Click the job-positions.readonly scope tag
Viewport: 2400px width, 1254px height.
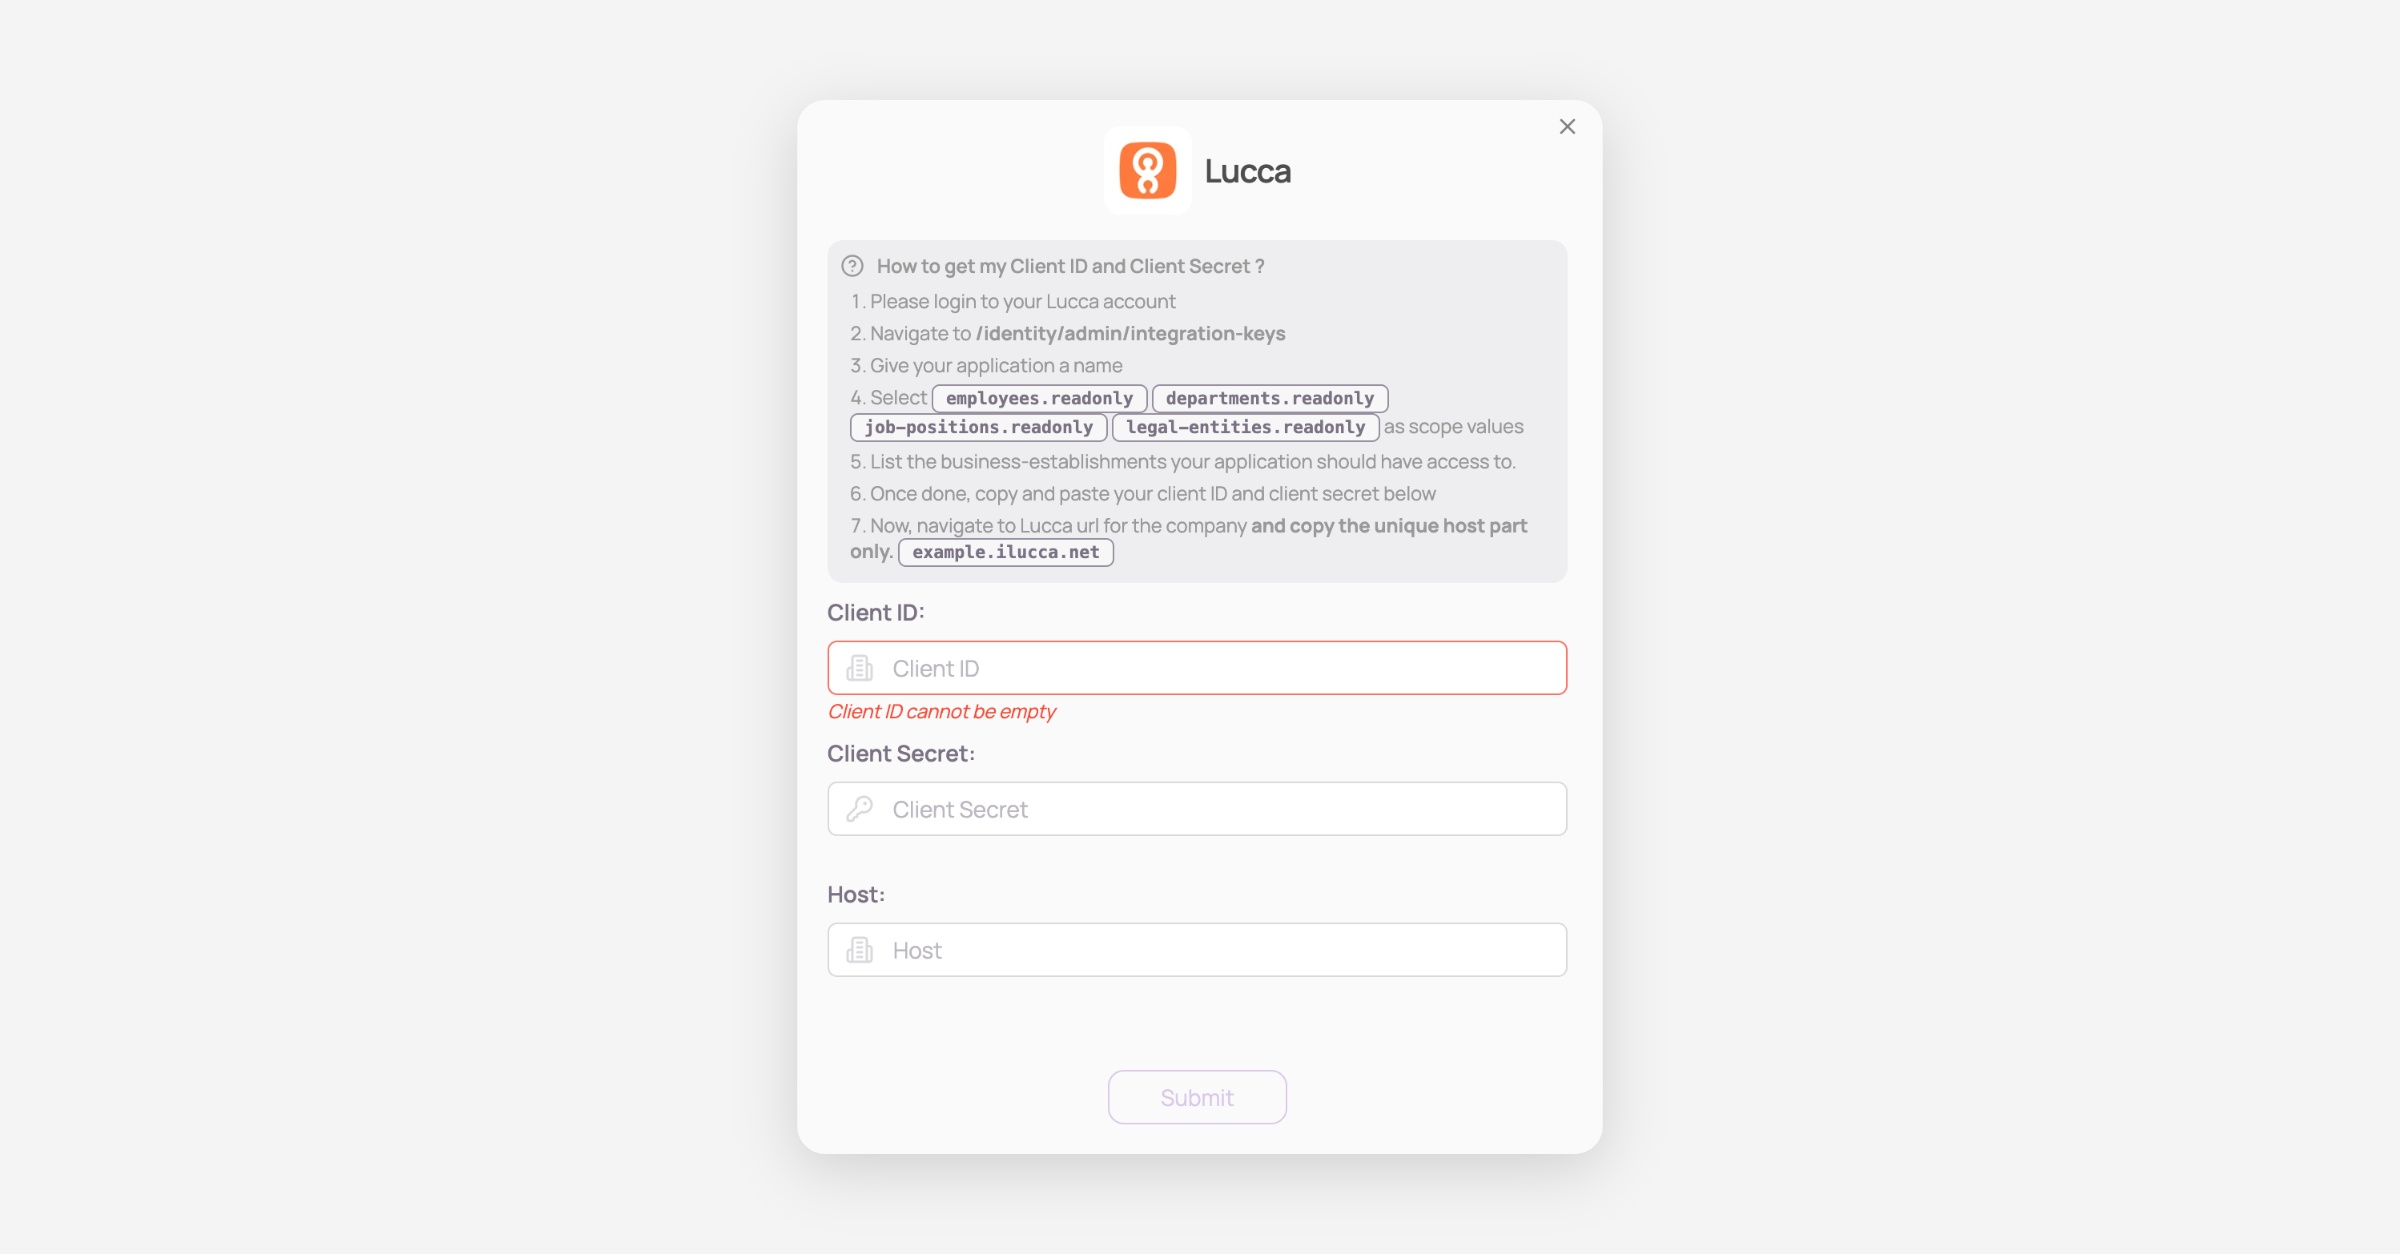click(x=978, y=427)
